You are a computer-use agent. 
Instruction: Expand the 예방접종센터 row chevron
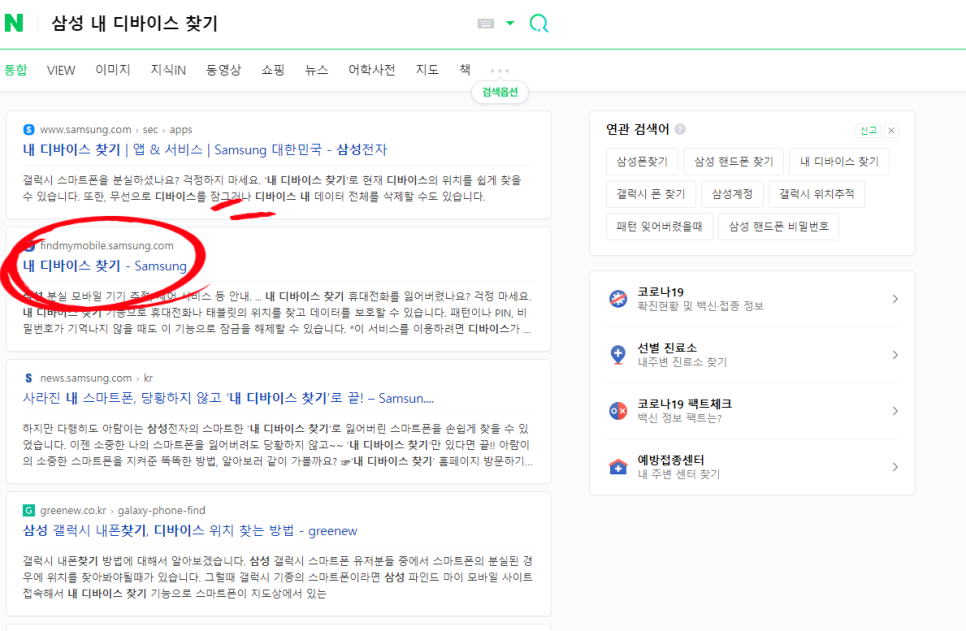[x=895, y=467]
